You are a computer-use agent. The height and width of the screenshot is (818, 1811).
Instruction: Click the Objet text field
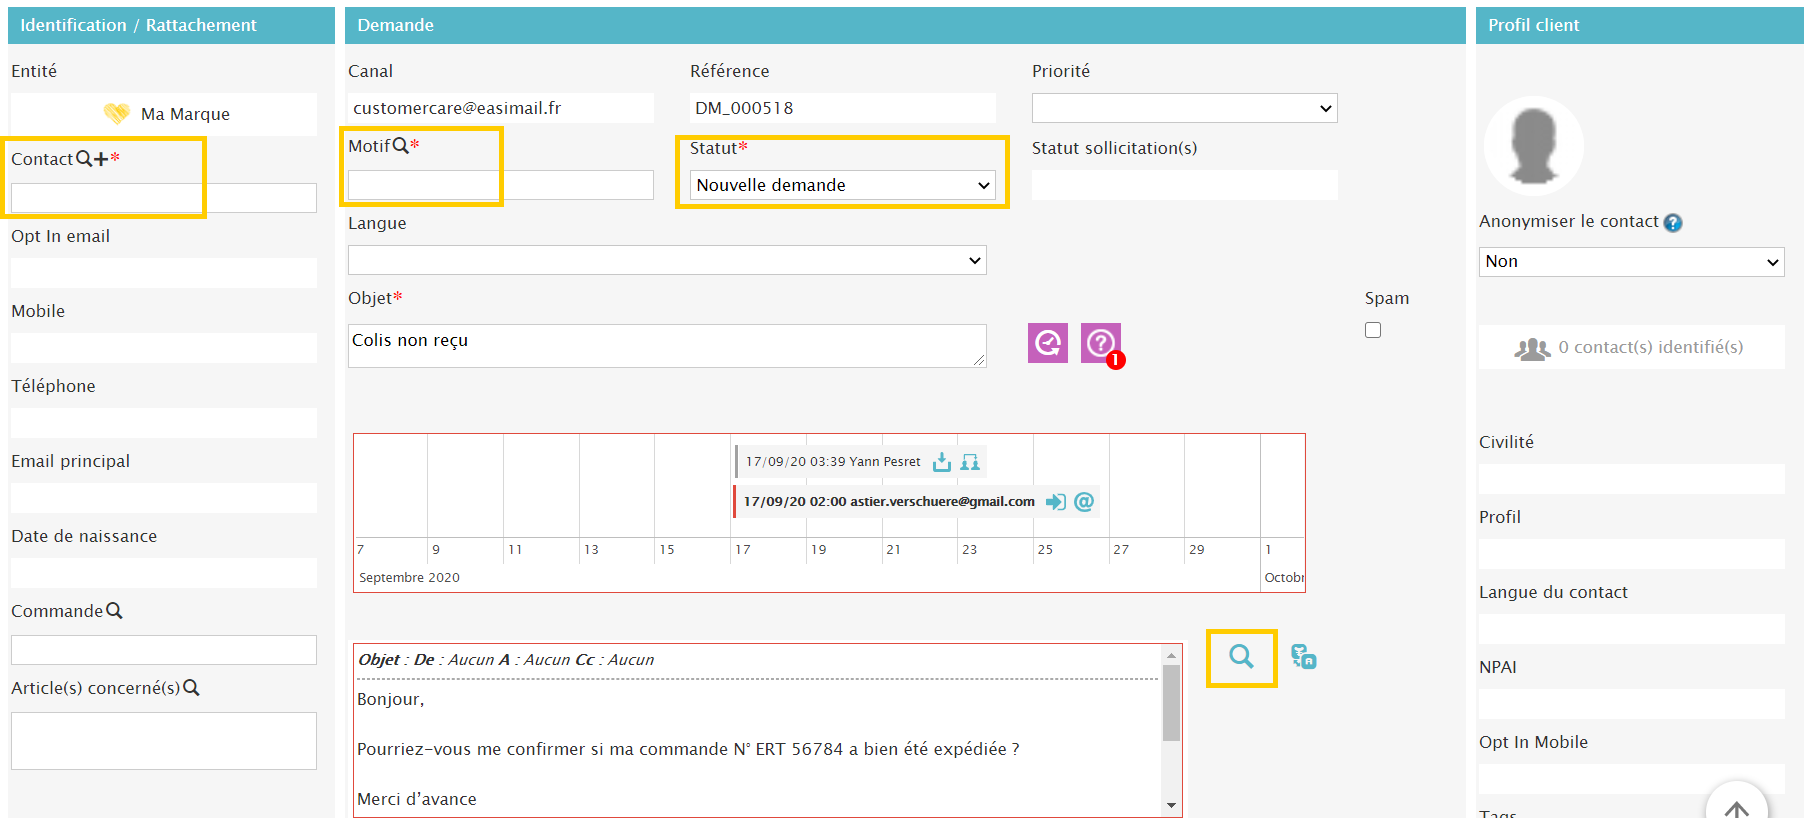(666, 345)
